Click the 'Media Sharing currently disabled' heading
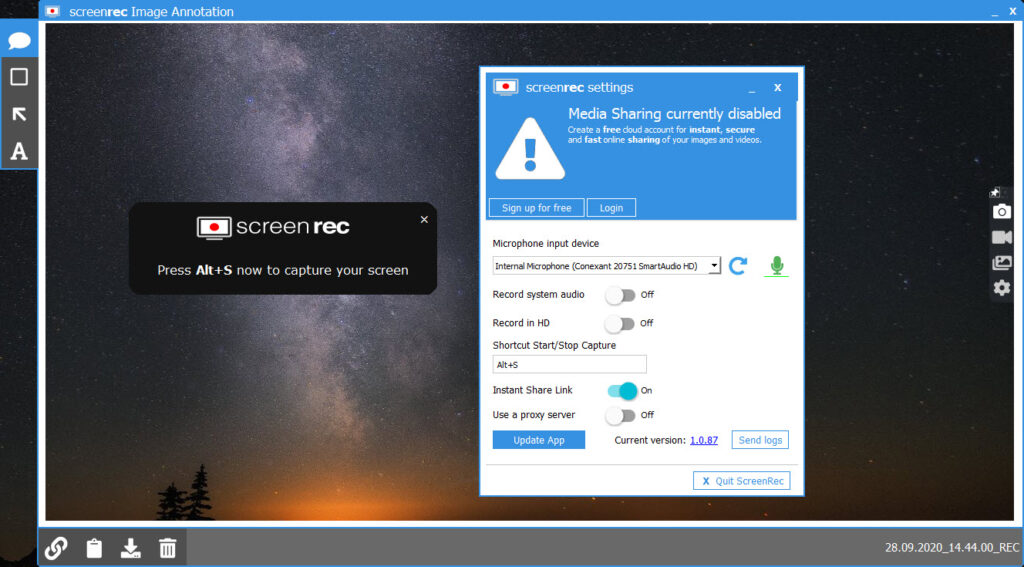 tap(675, 113)
